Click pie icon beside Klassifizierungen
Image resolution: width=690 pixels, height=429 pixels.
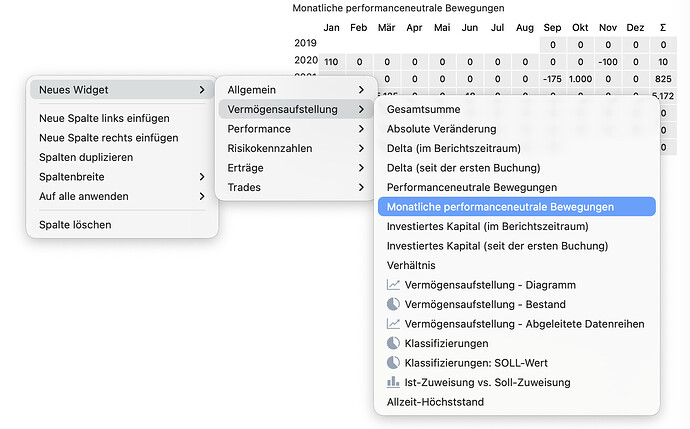click(393, 343)
